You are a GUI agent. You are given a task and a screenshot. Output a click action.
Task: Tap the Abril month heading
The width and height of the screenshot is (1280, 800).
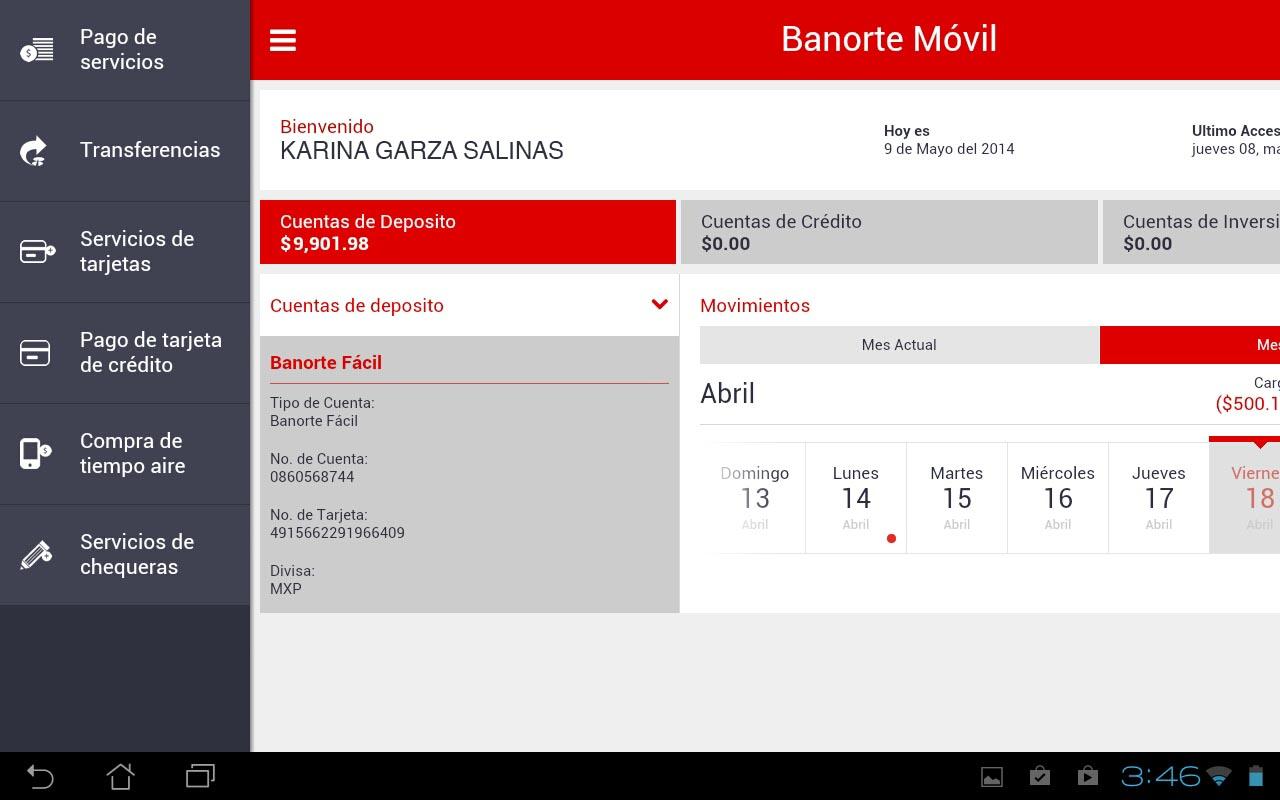[728, 394]
